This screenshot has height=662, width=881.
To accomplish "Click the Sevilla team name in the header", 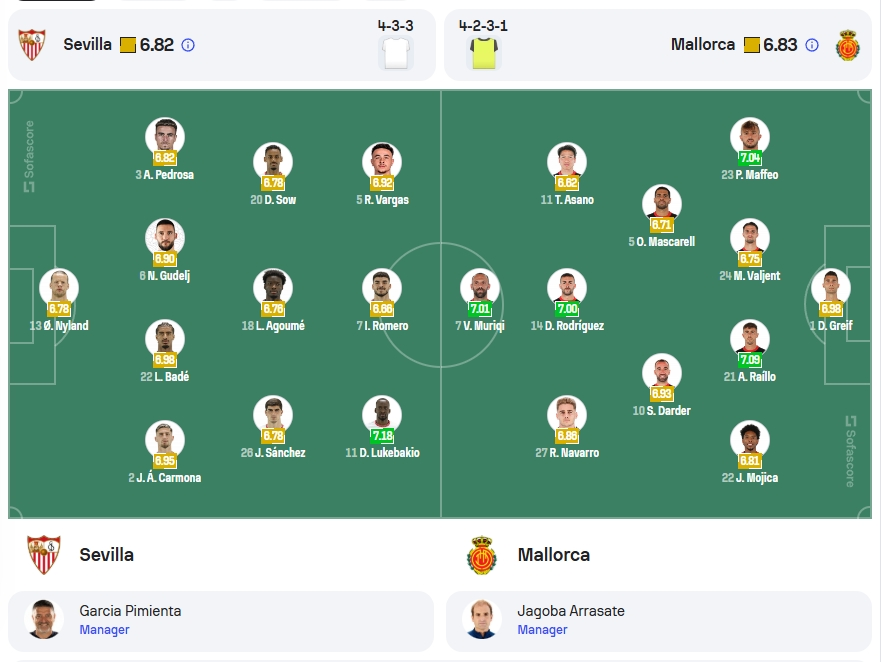I will [x=88, y=44].
